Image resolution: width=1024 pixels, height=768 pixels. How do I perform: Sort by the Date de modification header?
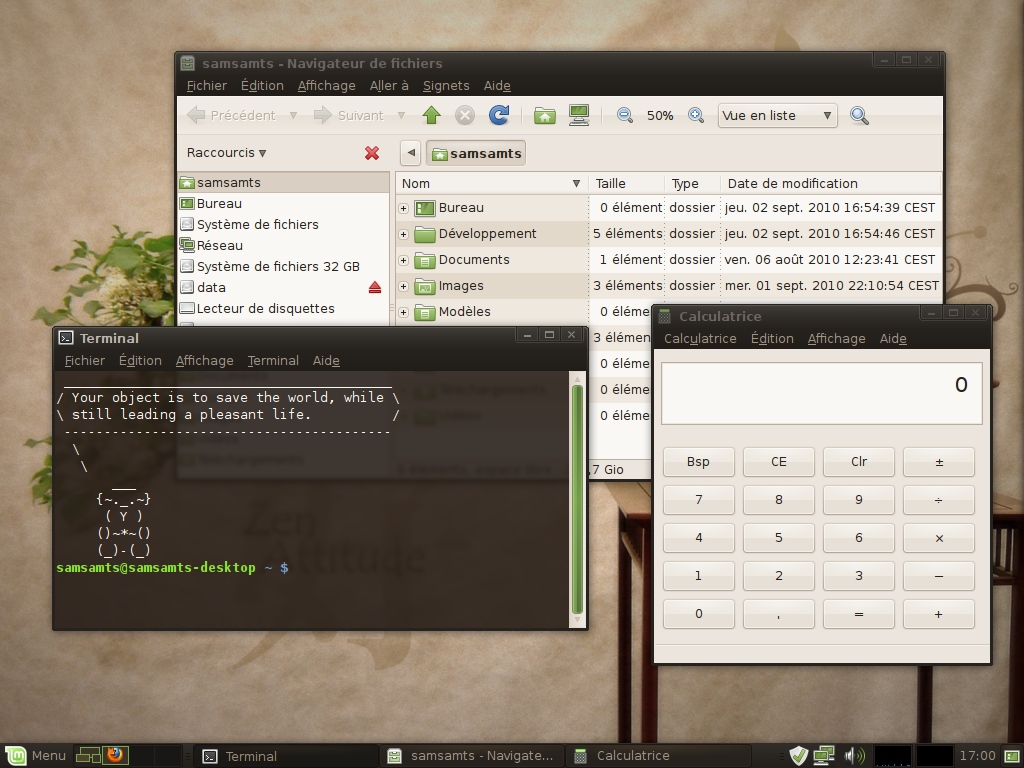[x=830, y=184]
